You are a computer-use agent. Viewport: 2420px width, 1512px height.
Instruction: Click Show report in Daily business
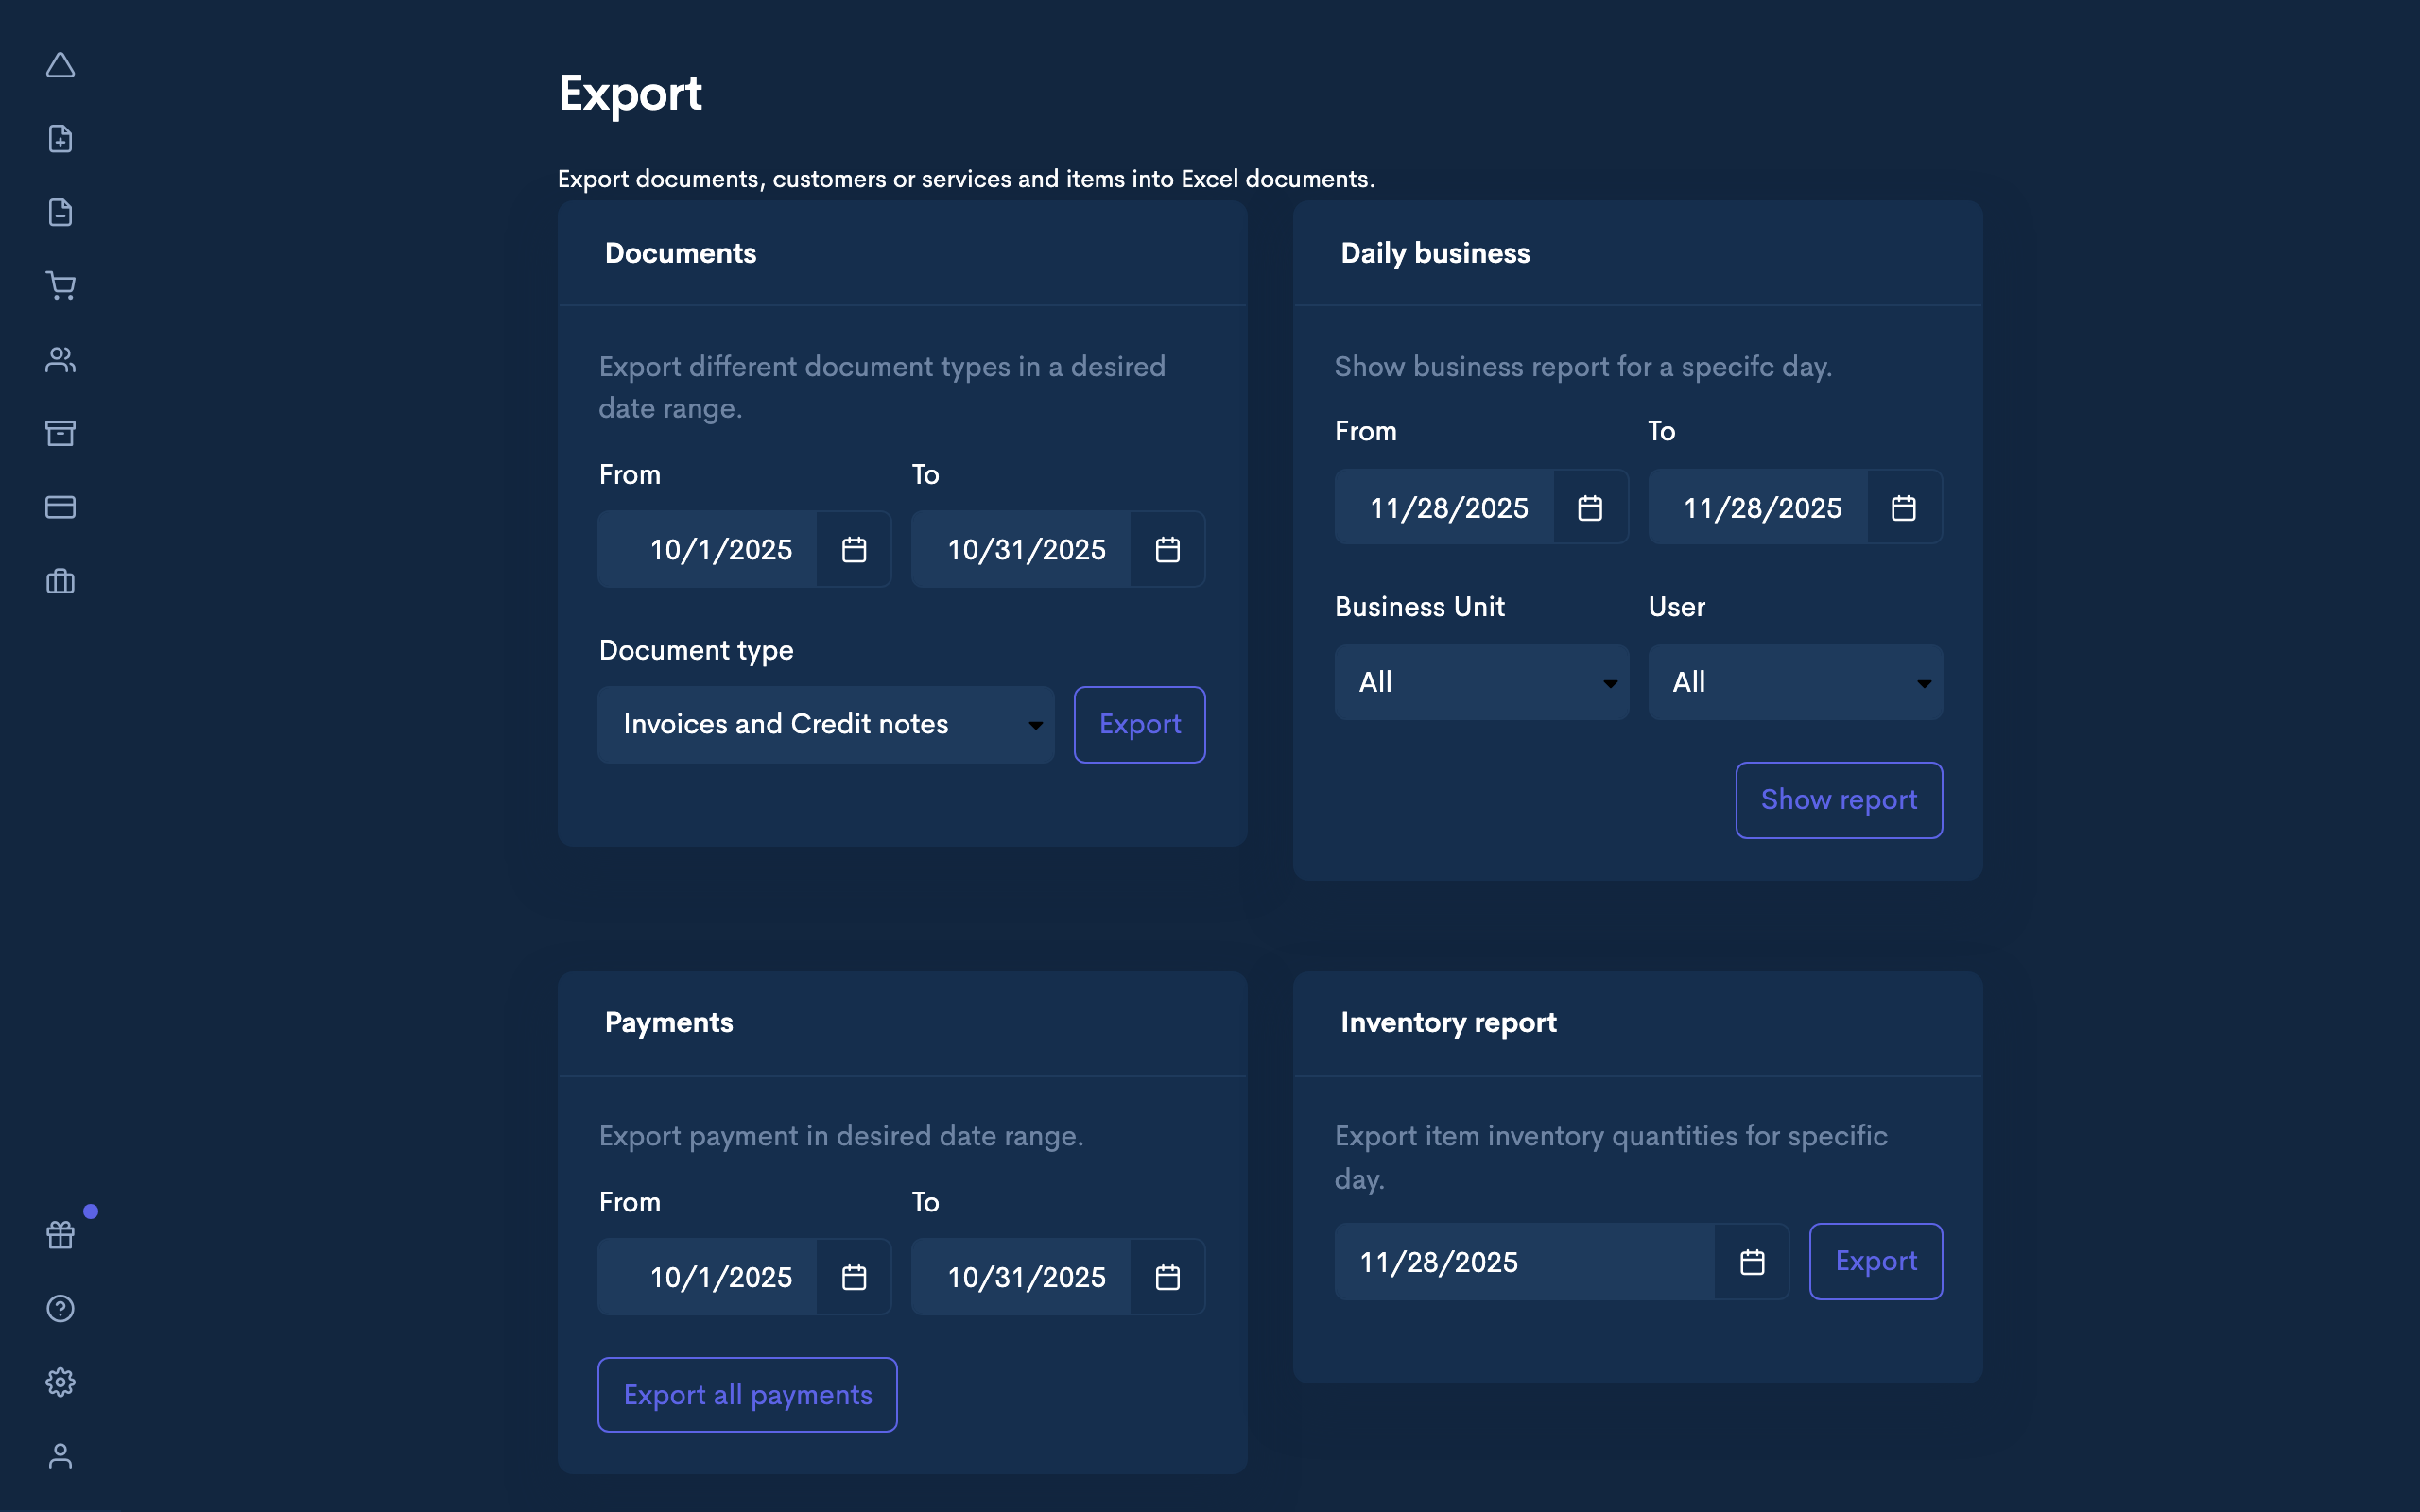[1838, 799]
